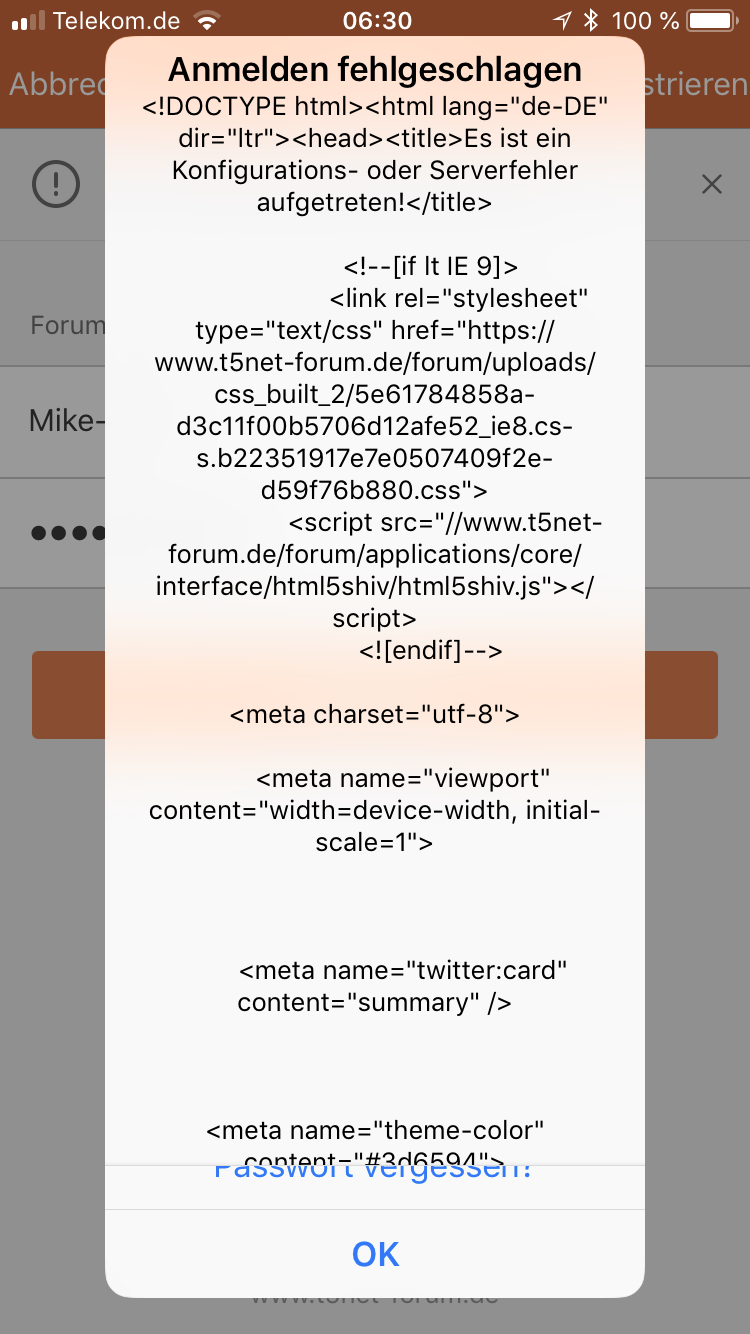
Task: Tap the partially hidden Registrieren button
Action: [697, 84]
